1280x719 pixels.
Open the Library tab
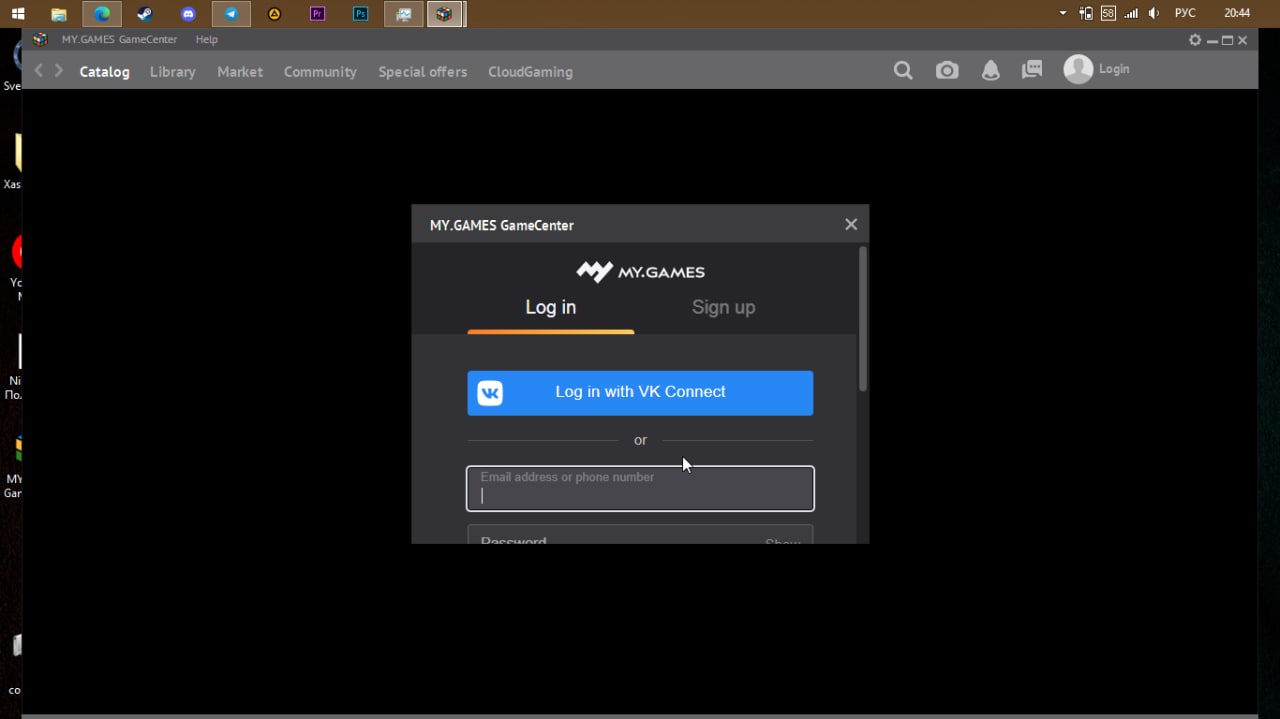pos(173,72)
